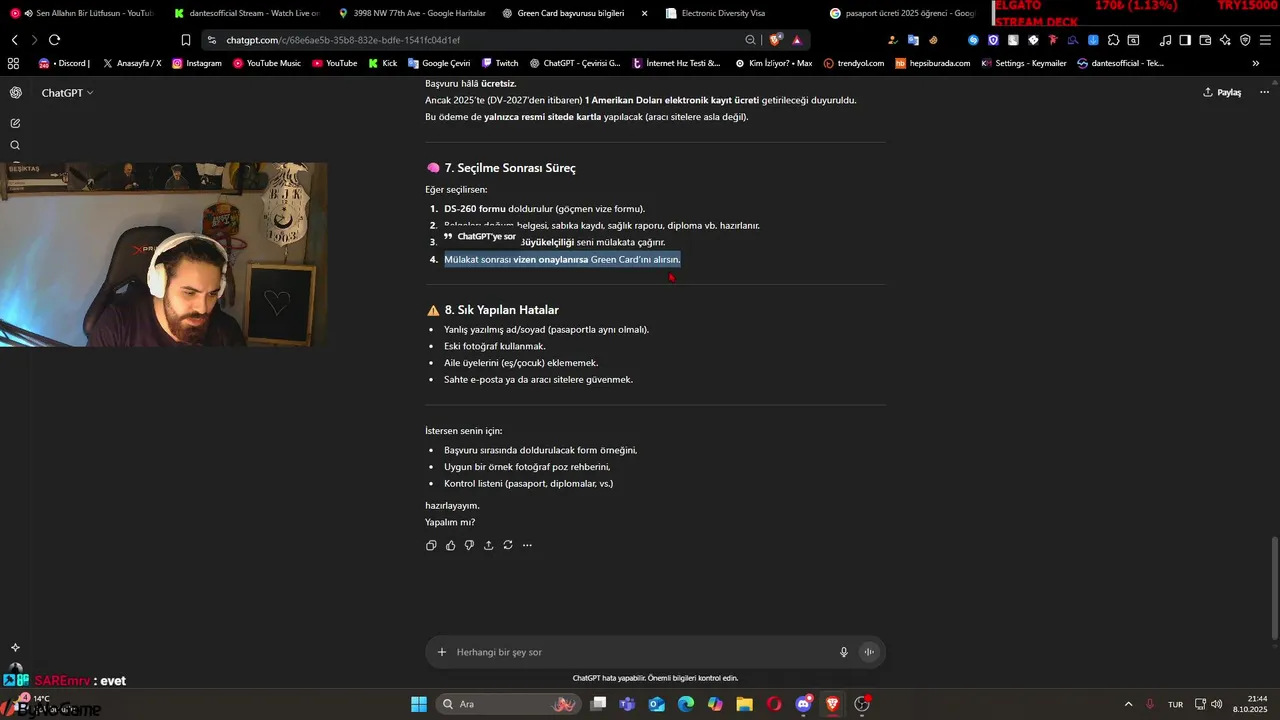Viewport: 1280px width, 720px height.
Task: Open Brave Wallet icon
Action: click(x=1205, y=40)
